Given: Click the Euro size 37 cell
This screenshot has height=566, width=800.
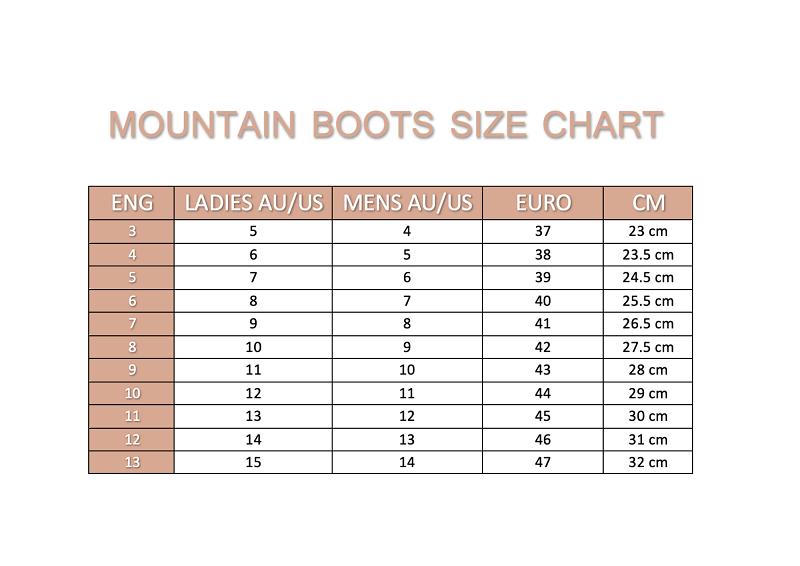Looking at the screenshot, I should tap(543, 231).
